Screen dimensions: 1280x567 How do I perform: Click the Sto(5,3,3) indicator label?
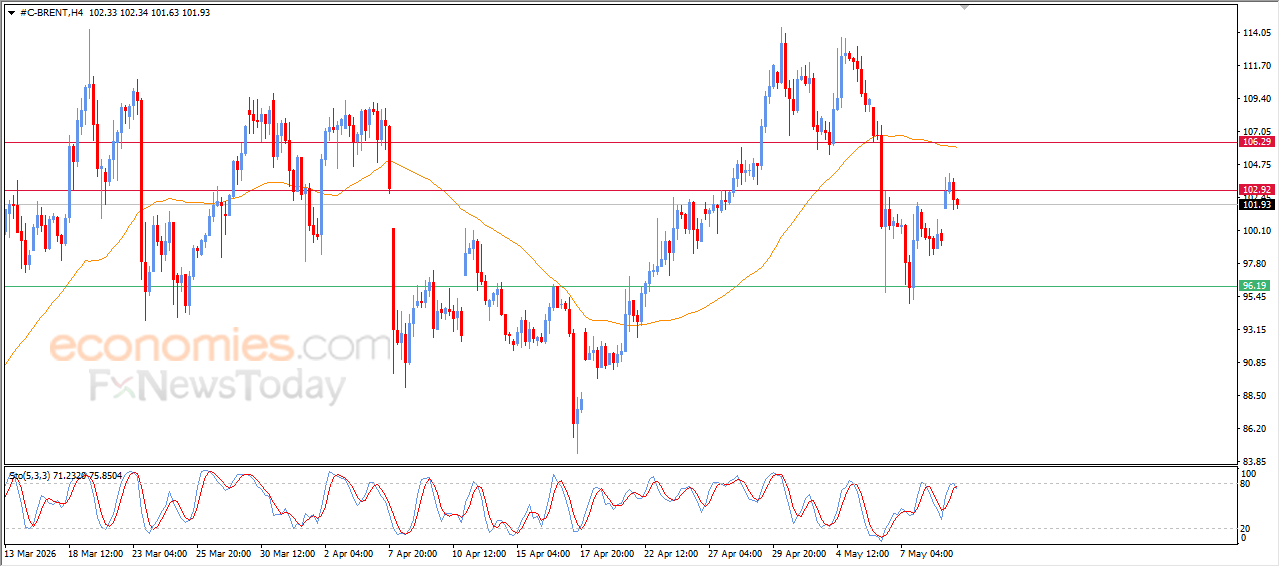(30, 475)
